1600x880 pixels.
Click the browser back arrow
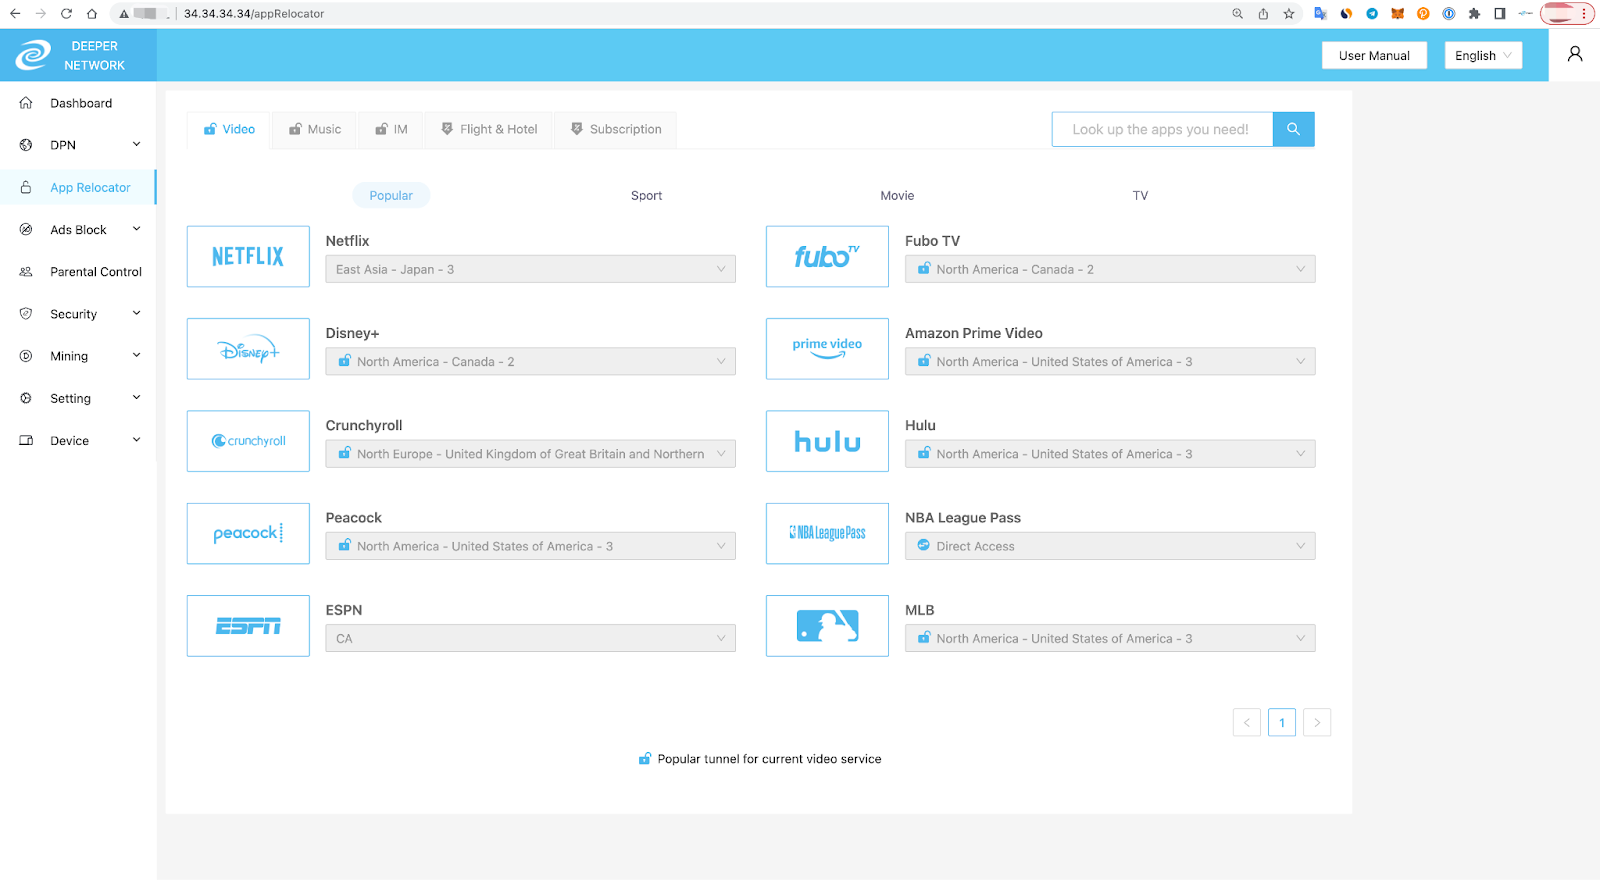(15, 14)
